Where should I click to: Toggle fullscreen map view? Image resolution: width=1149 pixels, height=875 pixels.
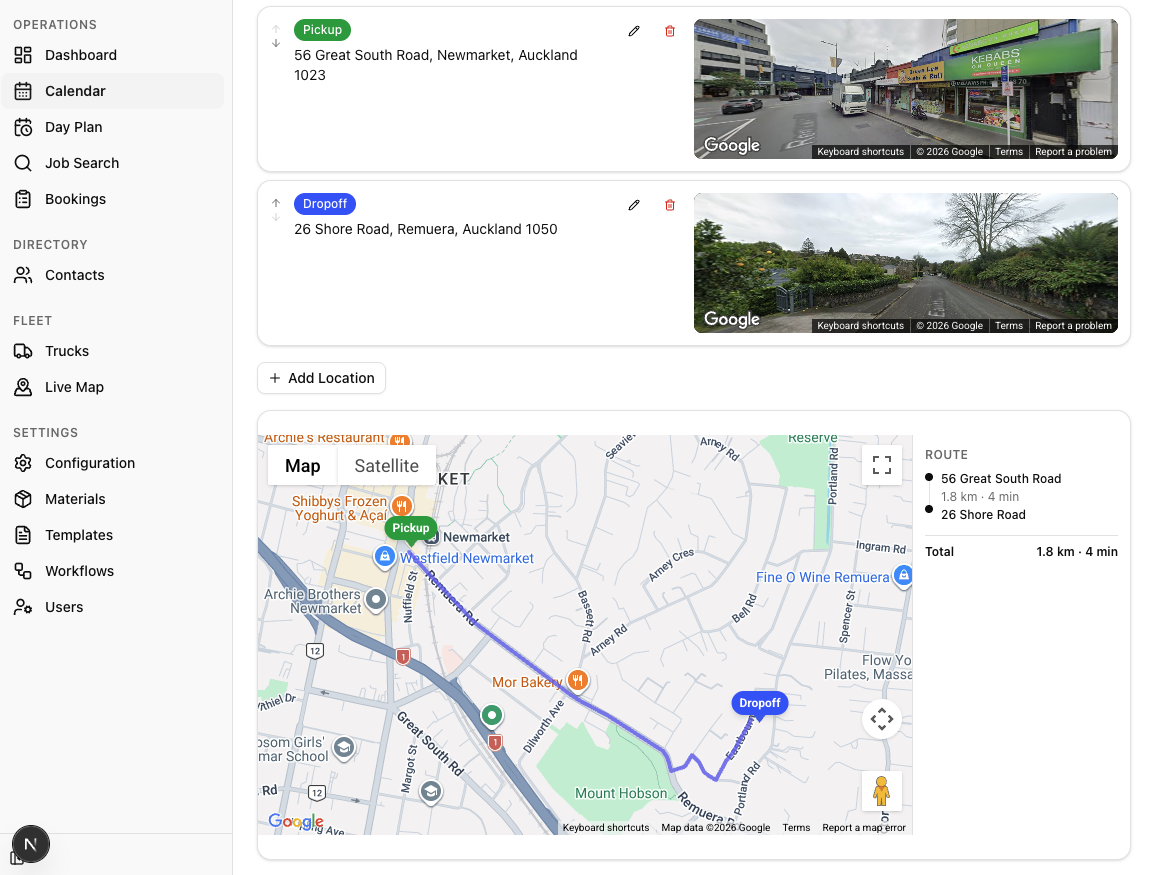[882, 465]
